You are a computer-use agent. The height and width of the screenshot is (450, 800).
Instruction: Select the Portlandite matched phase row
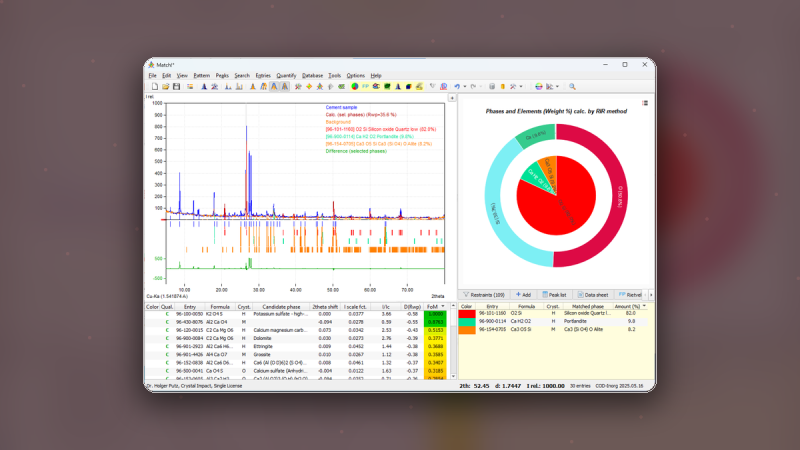554,322
